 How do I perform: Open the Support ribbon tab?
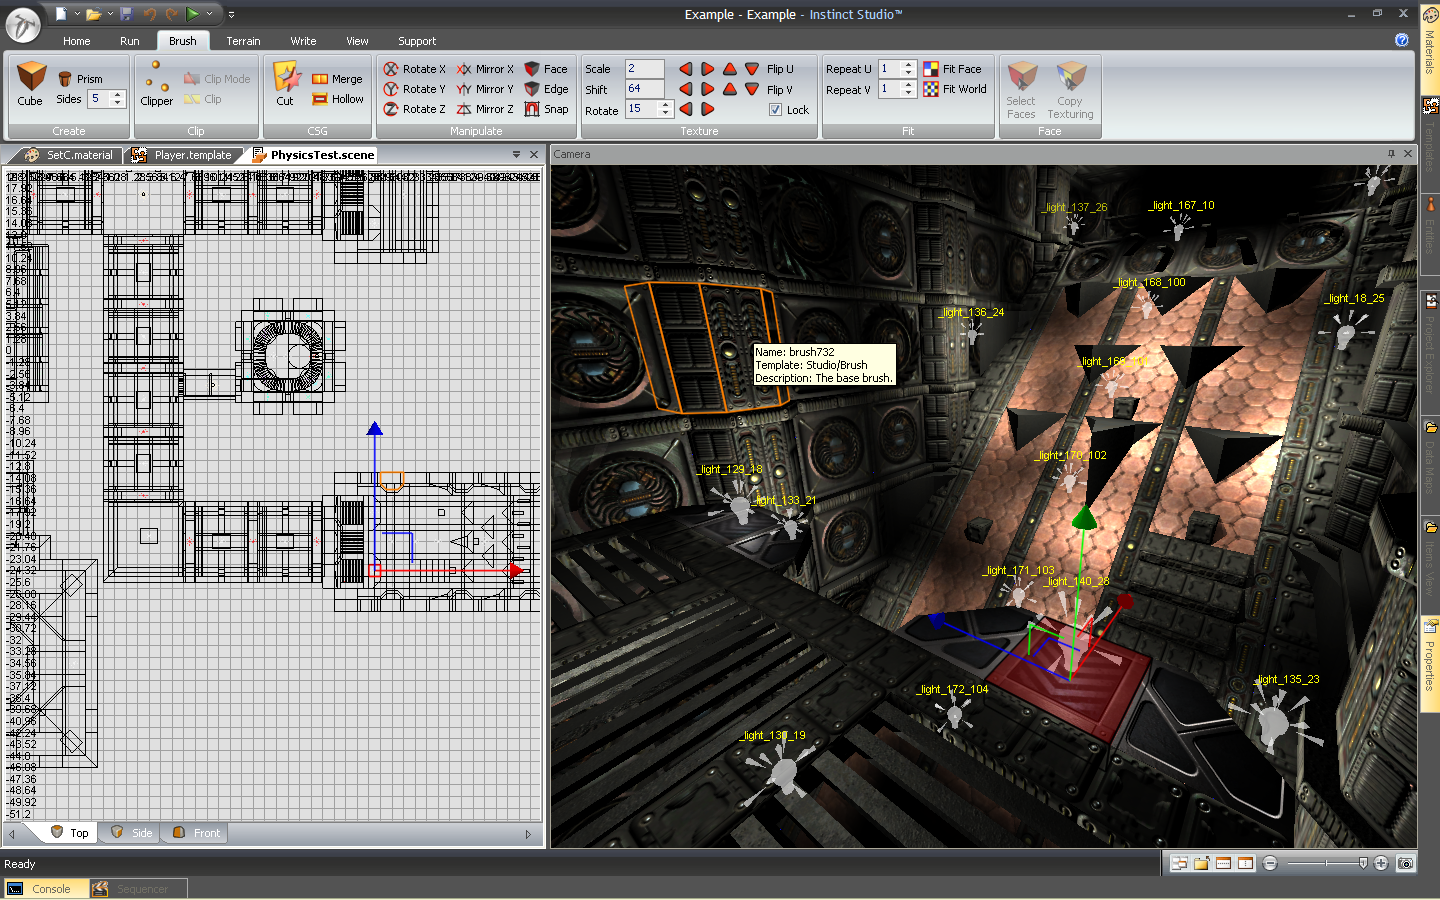click(417, 41)
